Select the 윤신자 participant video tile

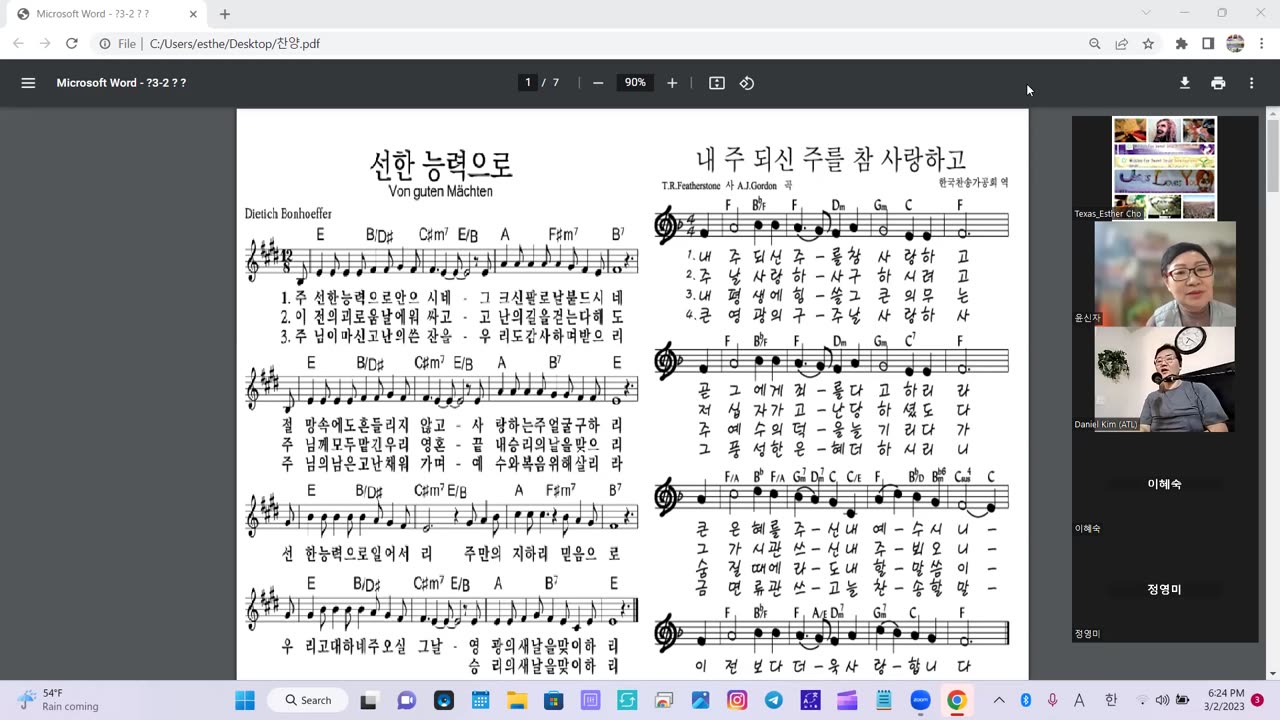(x=1164, y=274)
